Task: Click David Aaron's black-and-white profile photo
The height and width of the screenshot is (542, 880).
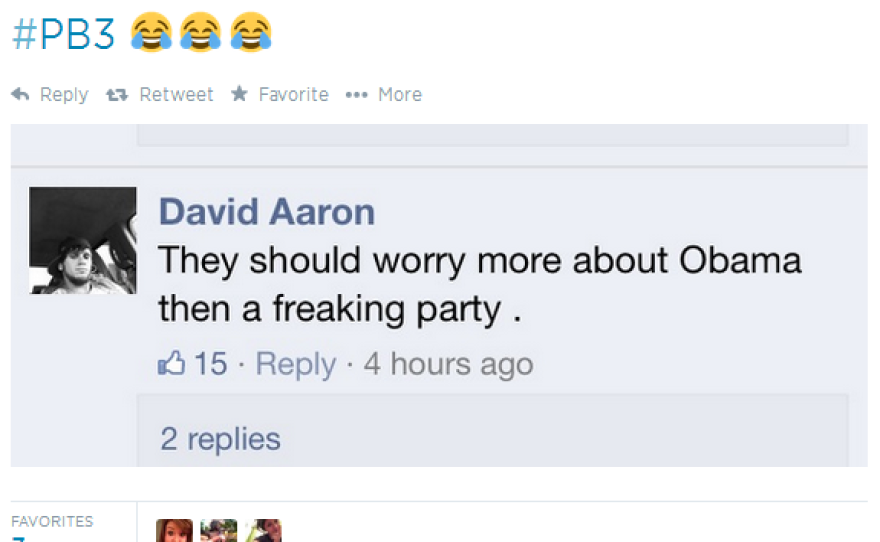Action: 83,240
